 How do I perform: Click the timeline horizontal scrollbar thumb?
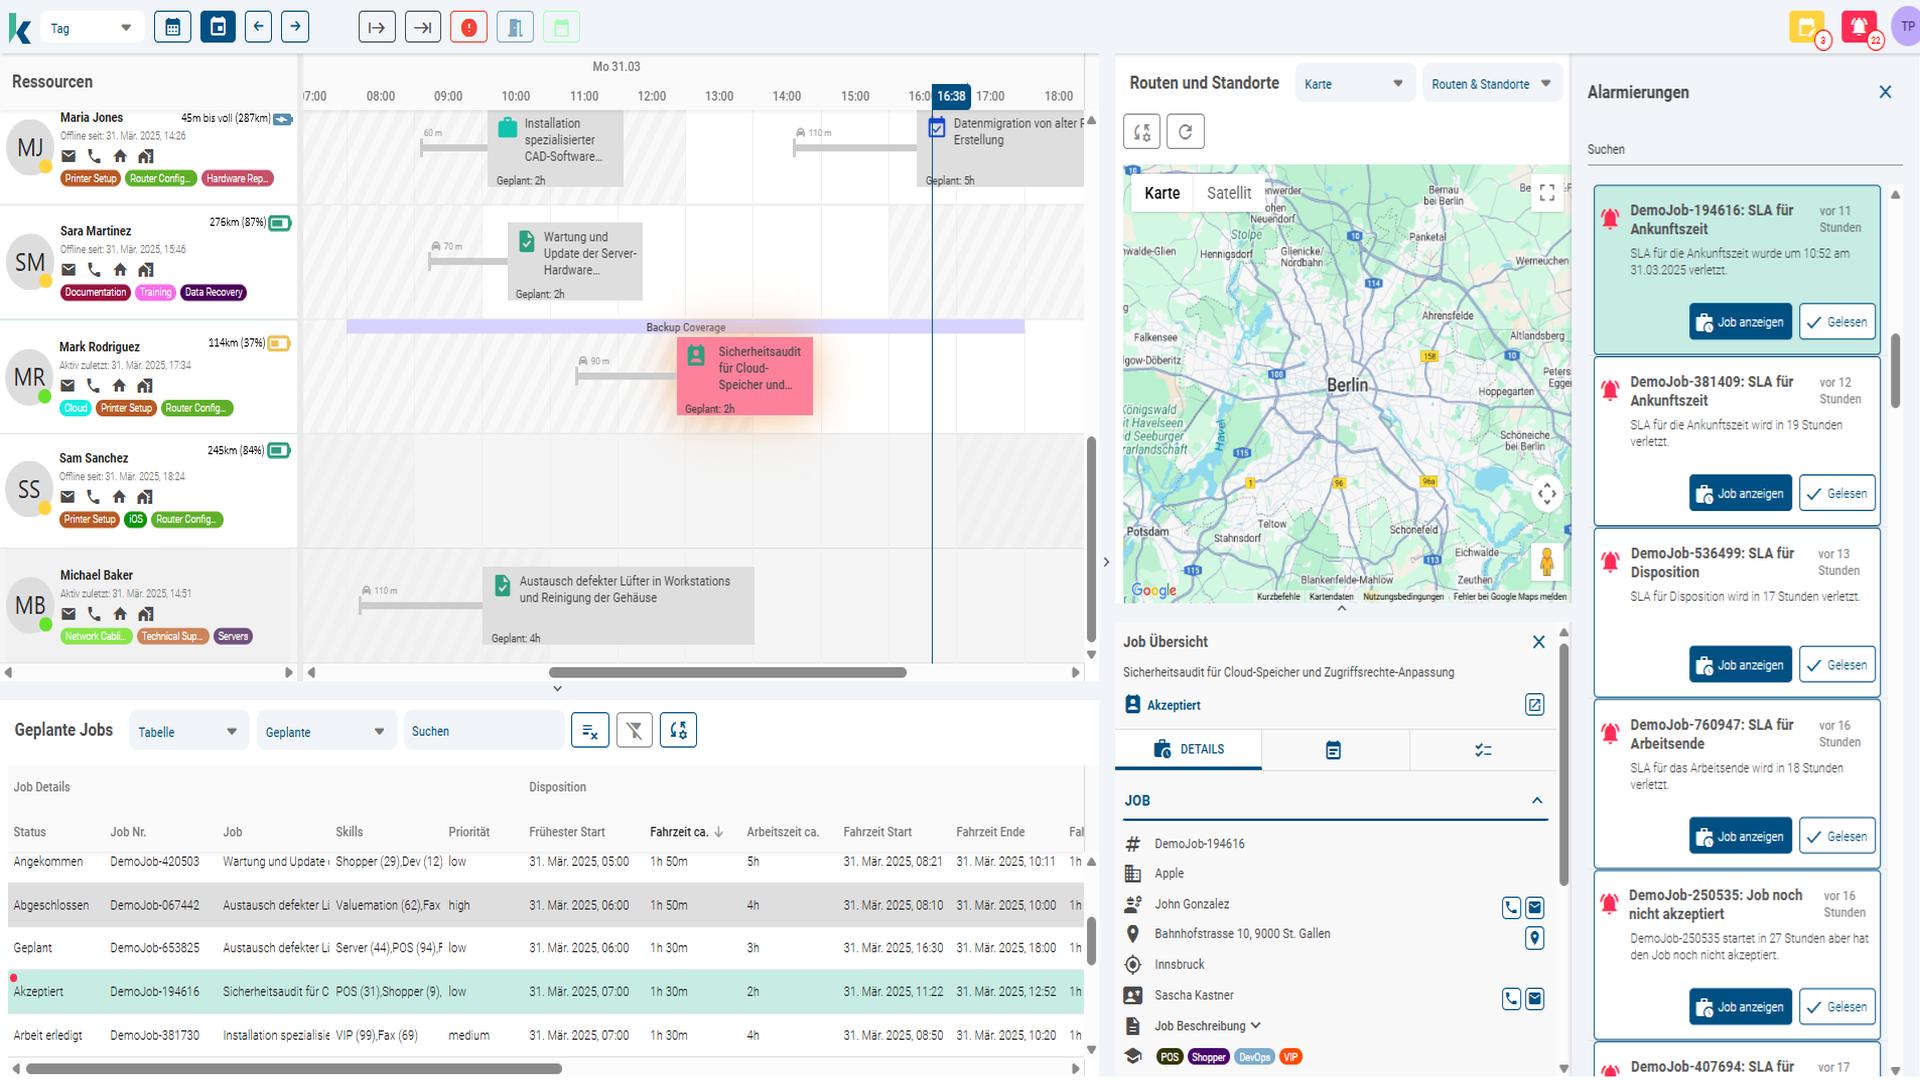click(727, 673)
